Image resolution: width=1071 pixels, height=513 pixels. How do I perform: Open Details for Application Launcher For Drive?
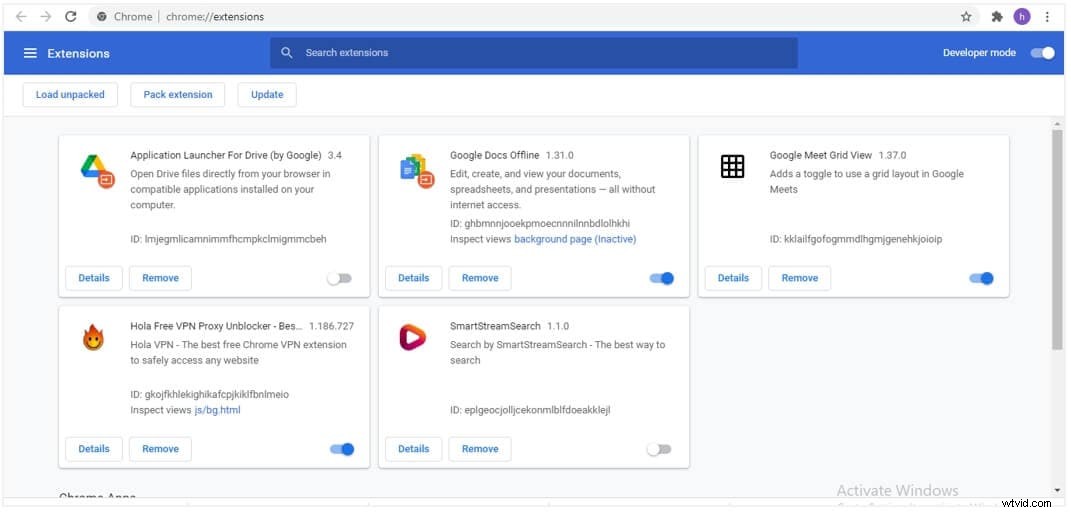click(x=94, y=278)
